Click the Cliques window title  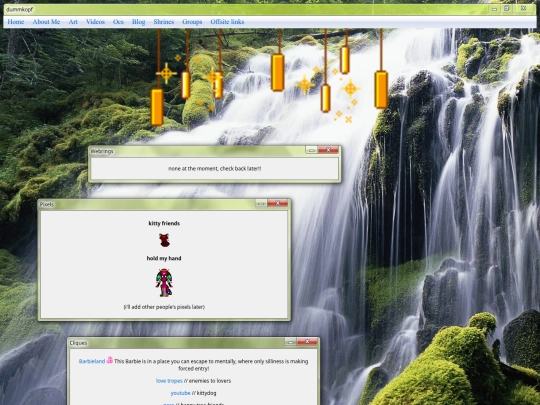78,343
